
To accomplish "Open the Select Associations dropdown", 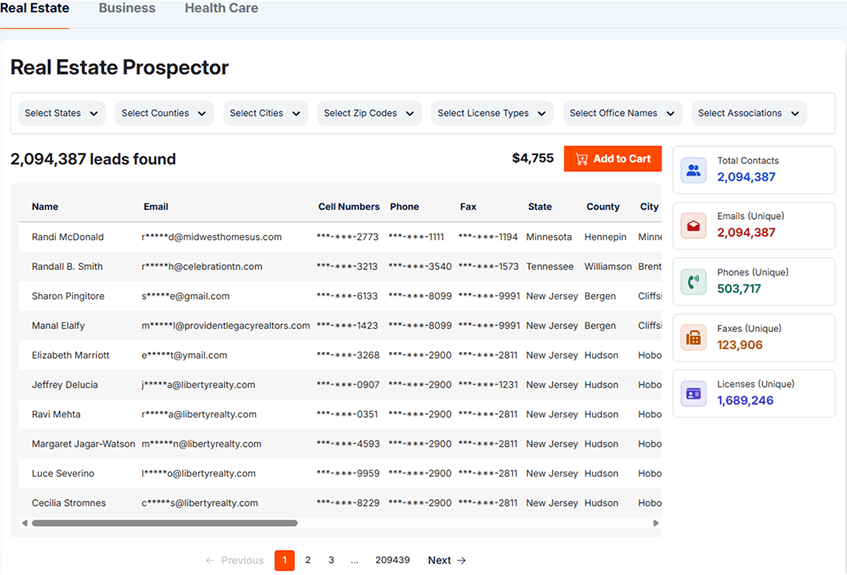I will [748, 114].
